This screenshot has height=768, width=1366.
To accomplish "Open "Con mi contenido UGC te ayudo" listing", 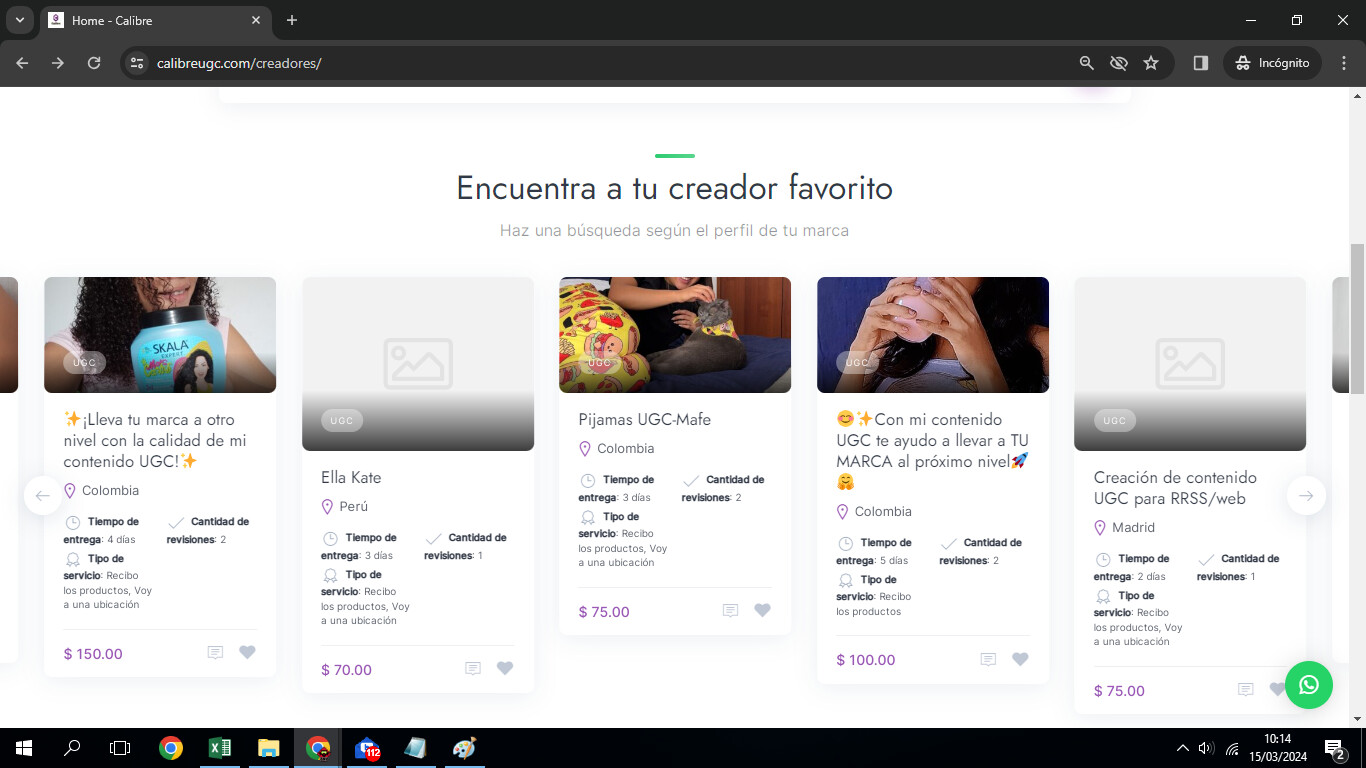I will click(x=933, y=451).
